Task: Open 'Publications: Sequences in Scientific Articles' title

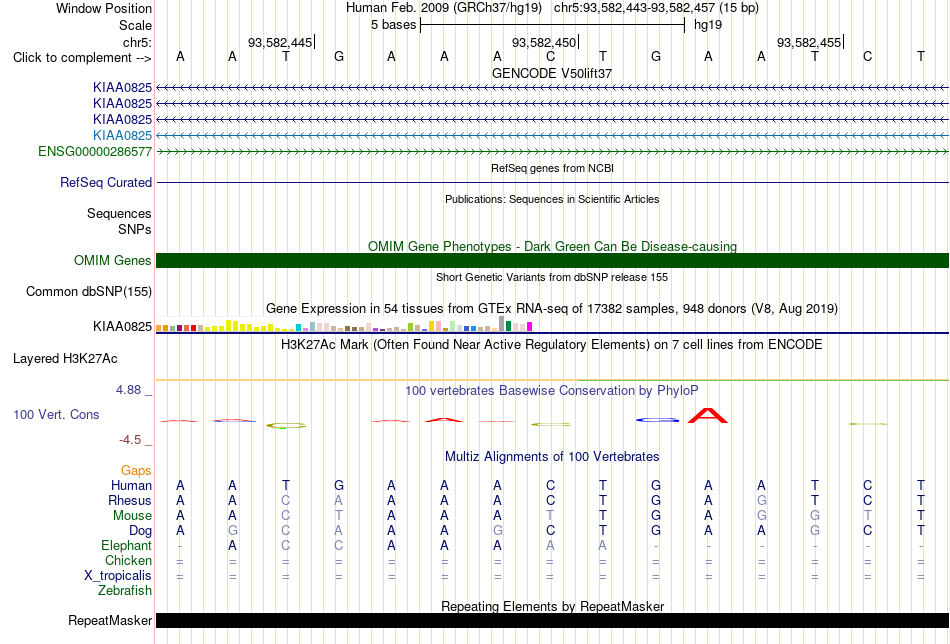Action: [552, 199]
